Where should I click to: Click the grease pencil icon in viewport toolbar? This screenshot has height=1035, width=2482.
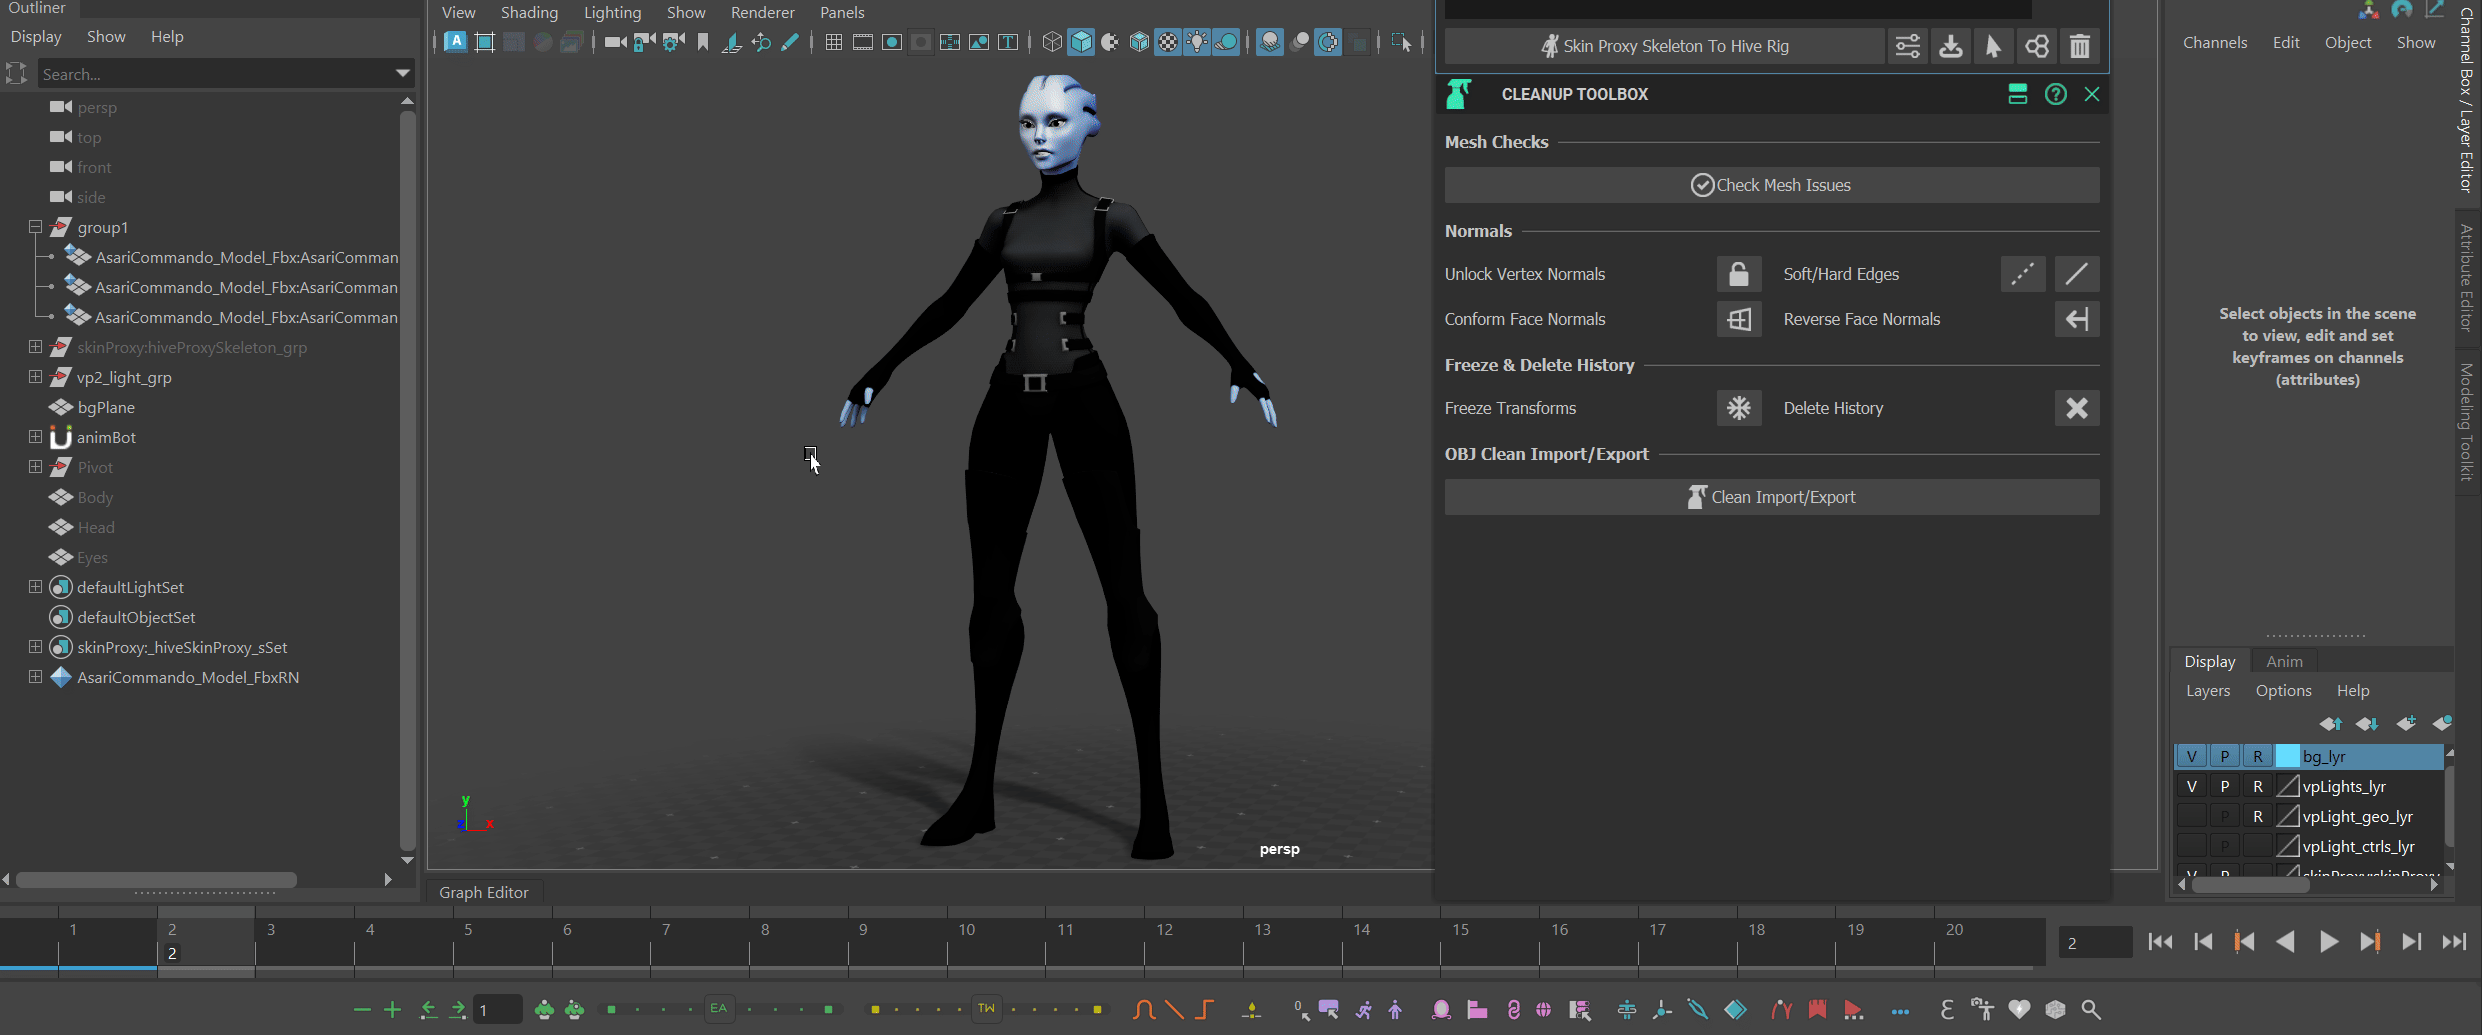790,42
